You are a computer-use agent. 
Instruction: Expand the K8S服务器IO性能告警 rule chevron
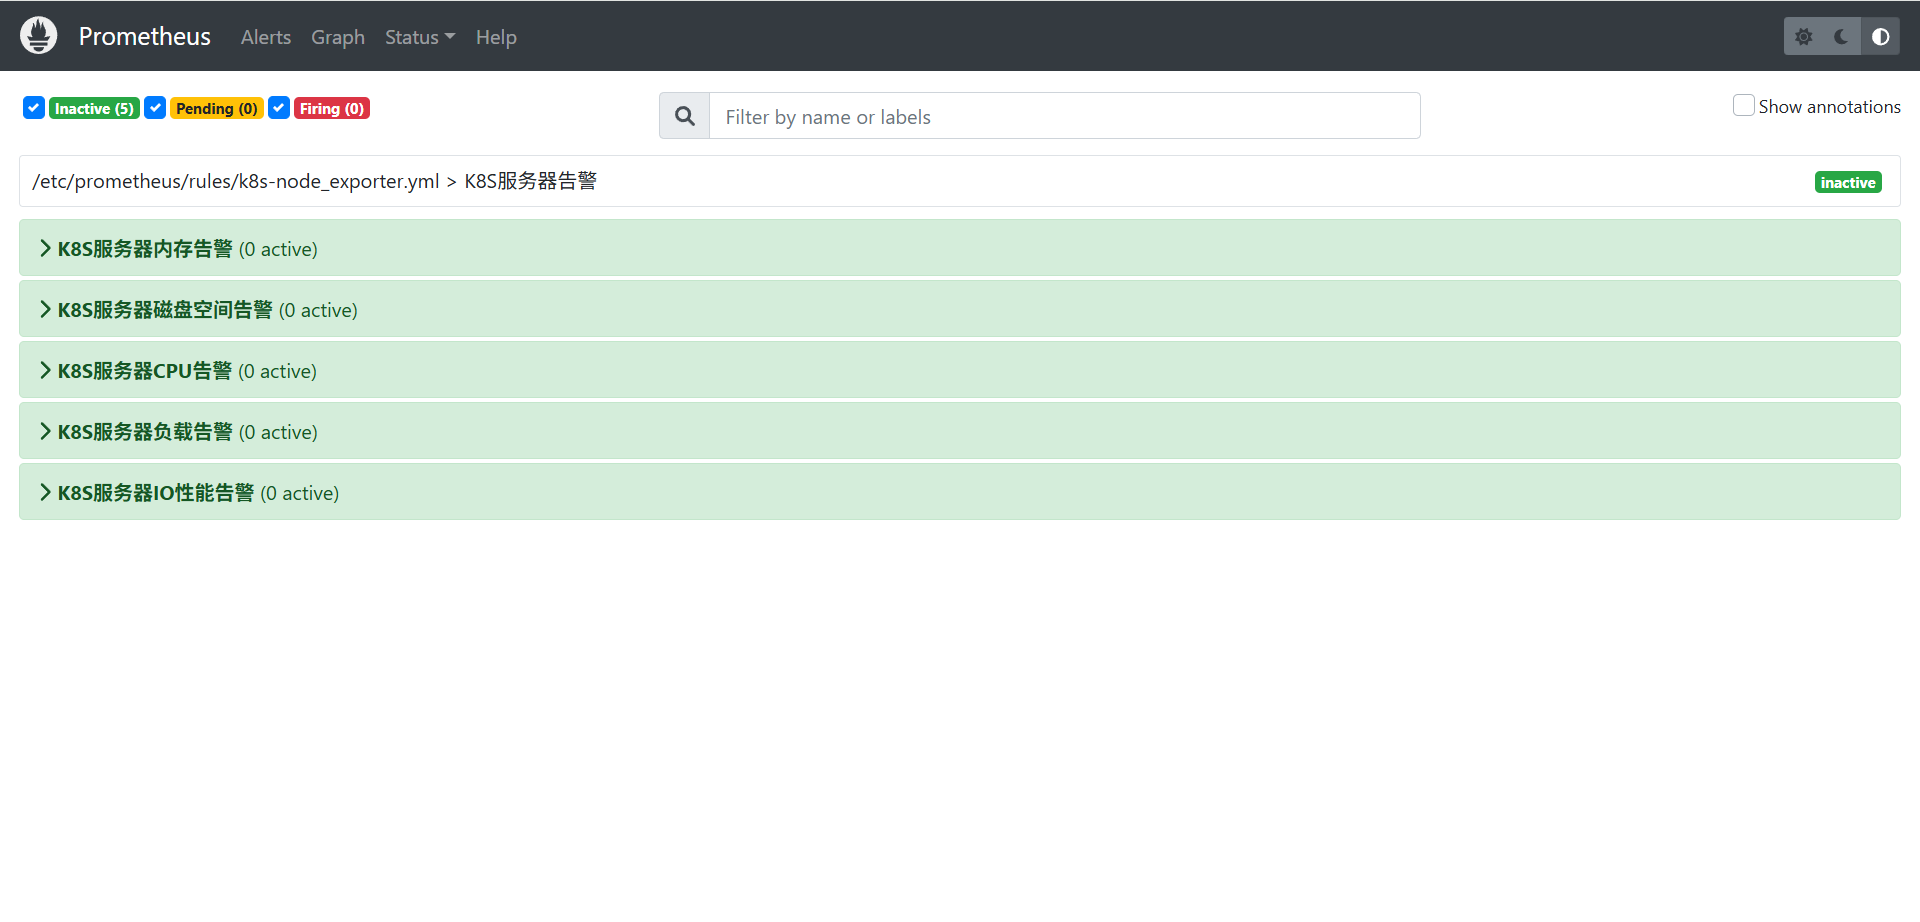[x=45, y=492]
